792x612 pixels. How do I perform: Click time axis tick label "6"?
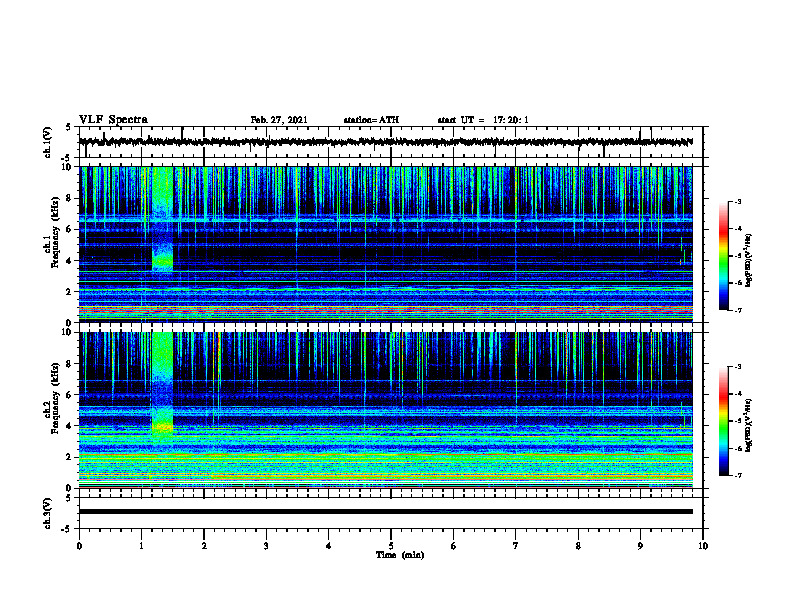coord(454,546)
